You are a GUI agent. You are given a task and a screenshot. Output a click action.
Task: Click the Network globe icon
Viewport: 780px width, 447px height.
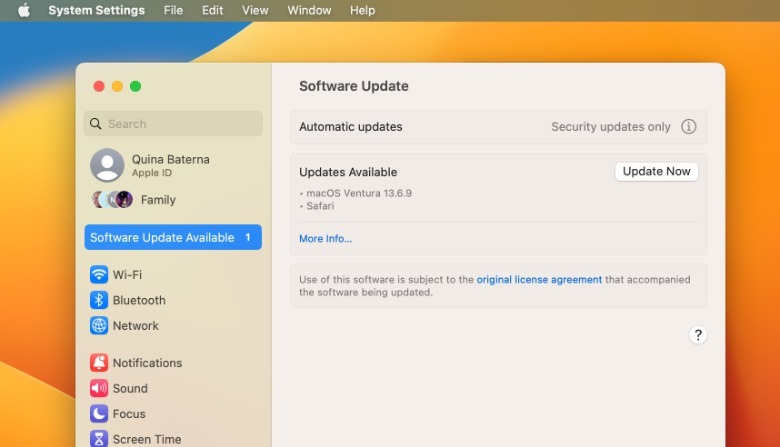point(99,326)
